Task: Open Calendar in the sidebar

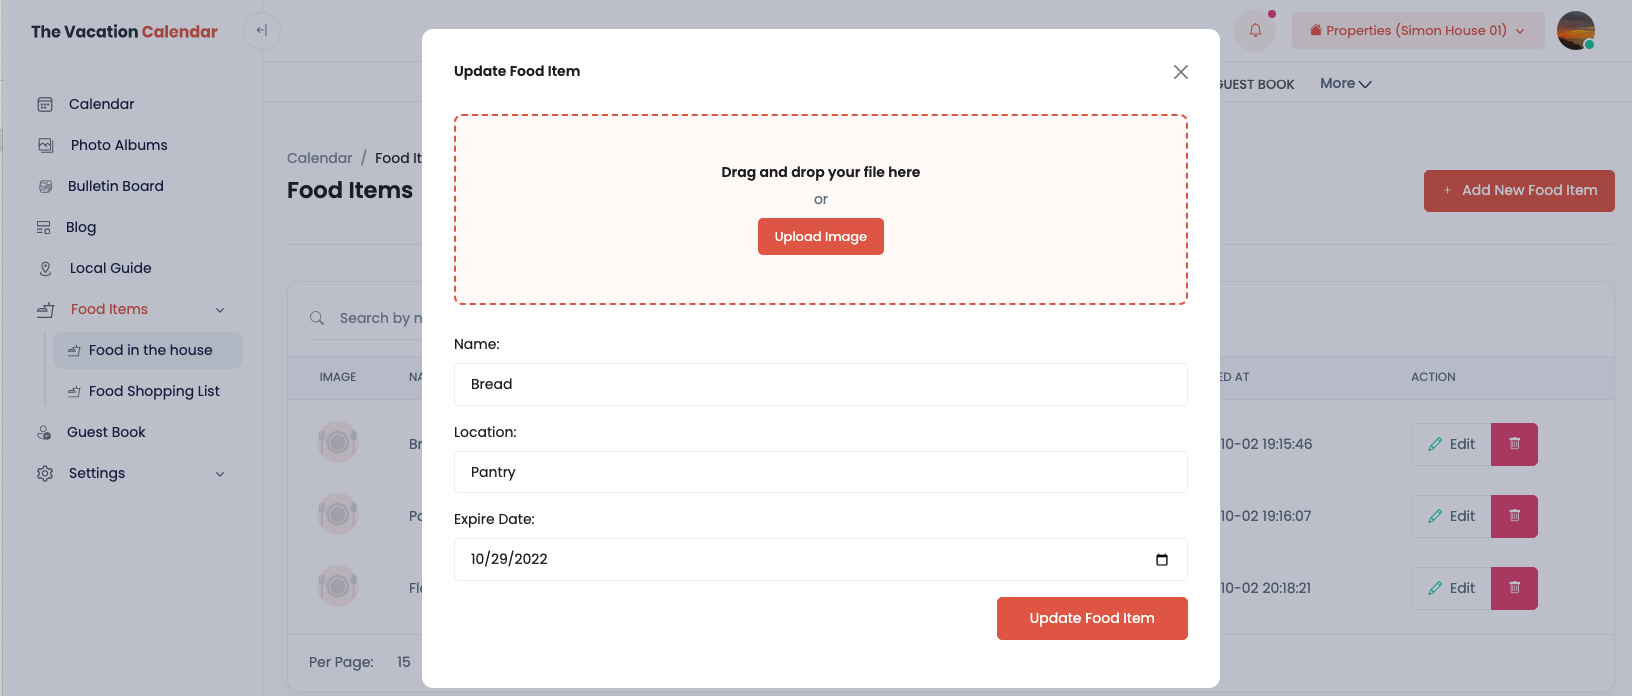Action: pyautogui.click(x=101, y=104)
